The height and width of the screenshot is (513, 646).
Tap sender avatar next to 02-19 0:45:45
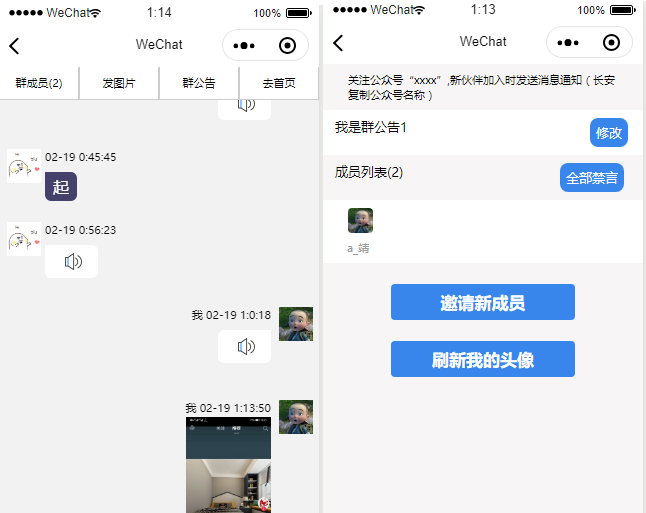(24, 166)
